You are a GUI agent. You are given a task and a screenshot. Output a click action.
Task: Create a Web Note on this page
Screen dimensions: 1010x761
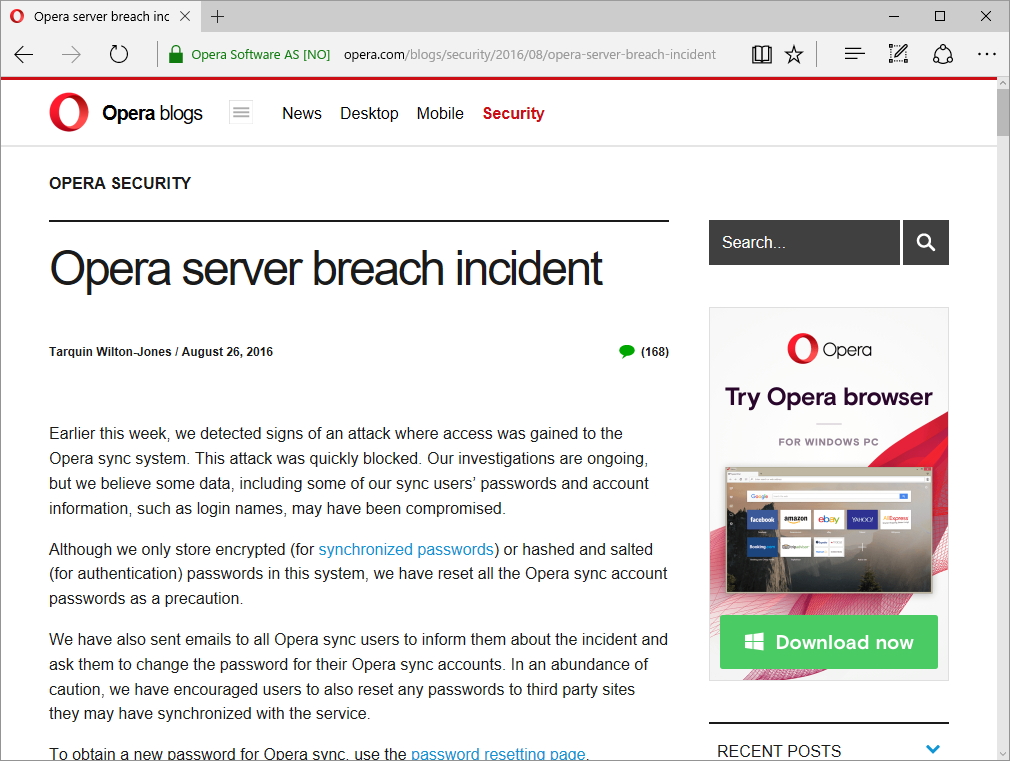pyautogui.click(x=897, y=54)
